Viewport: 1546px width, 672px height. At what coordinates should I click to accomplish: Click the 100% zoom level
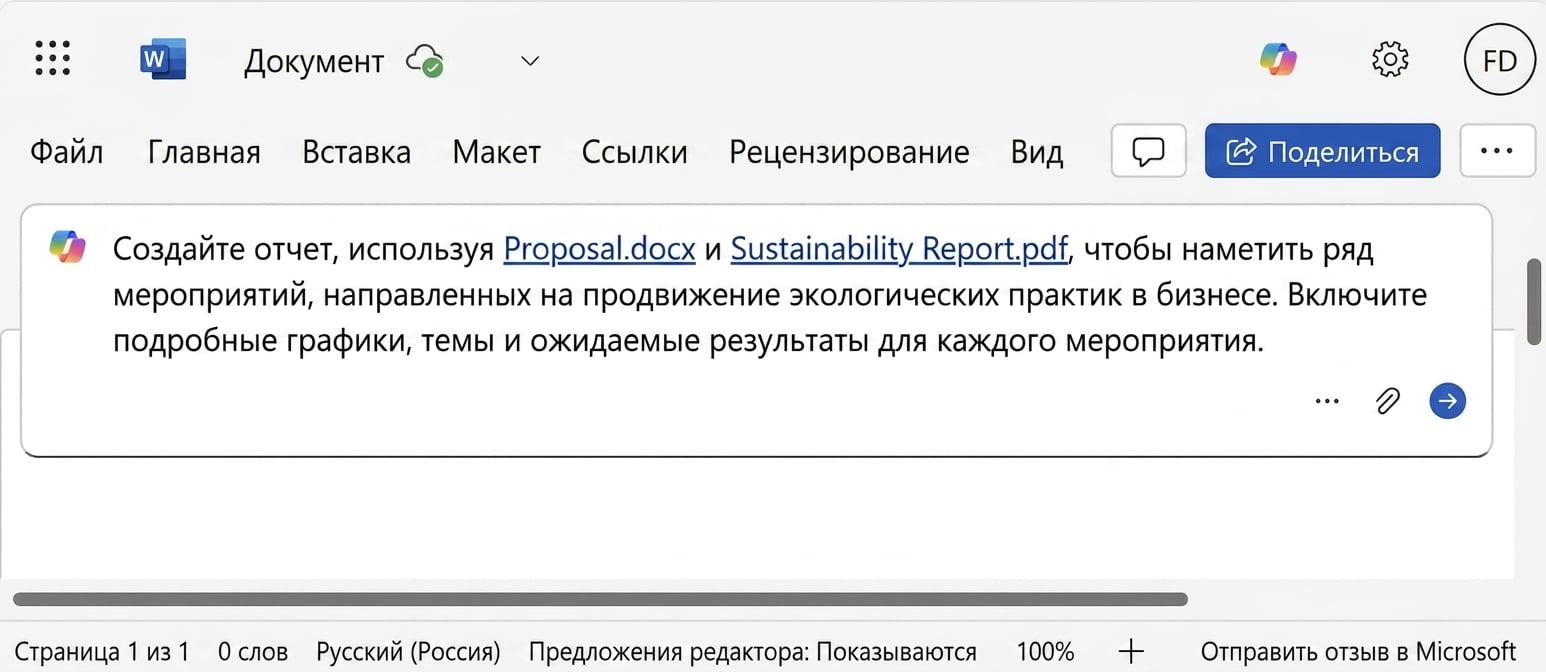tap(1045, 652)
